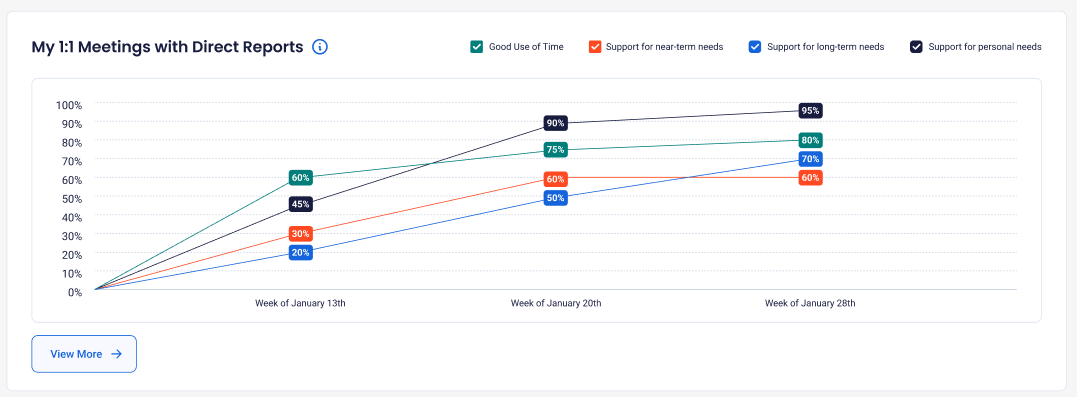Click the dark 90% data point
The width and height of the screenshot is (1077, 397).
555,123
